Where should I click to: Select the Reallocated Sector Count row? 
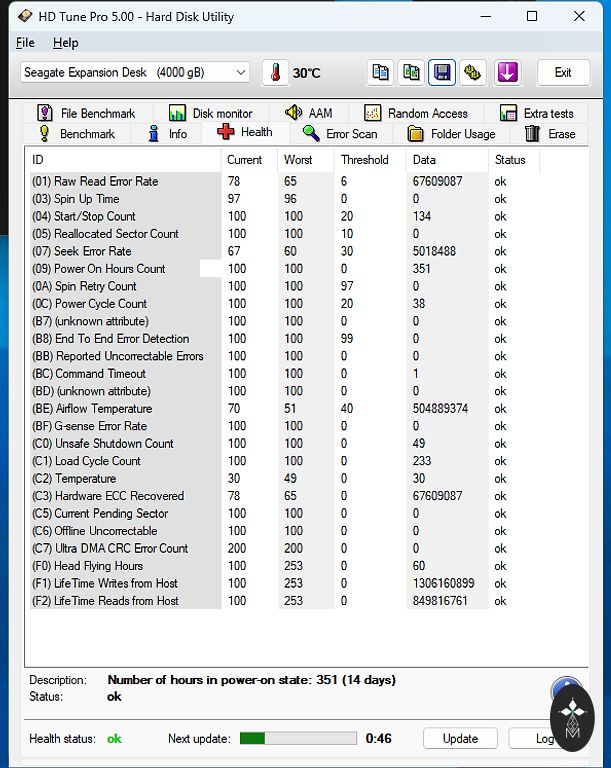116,234
